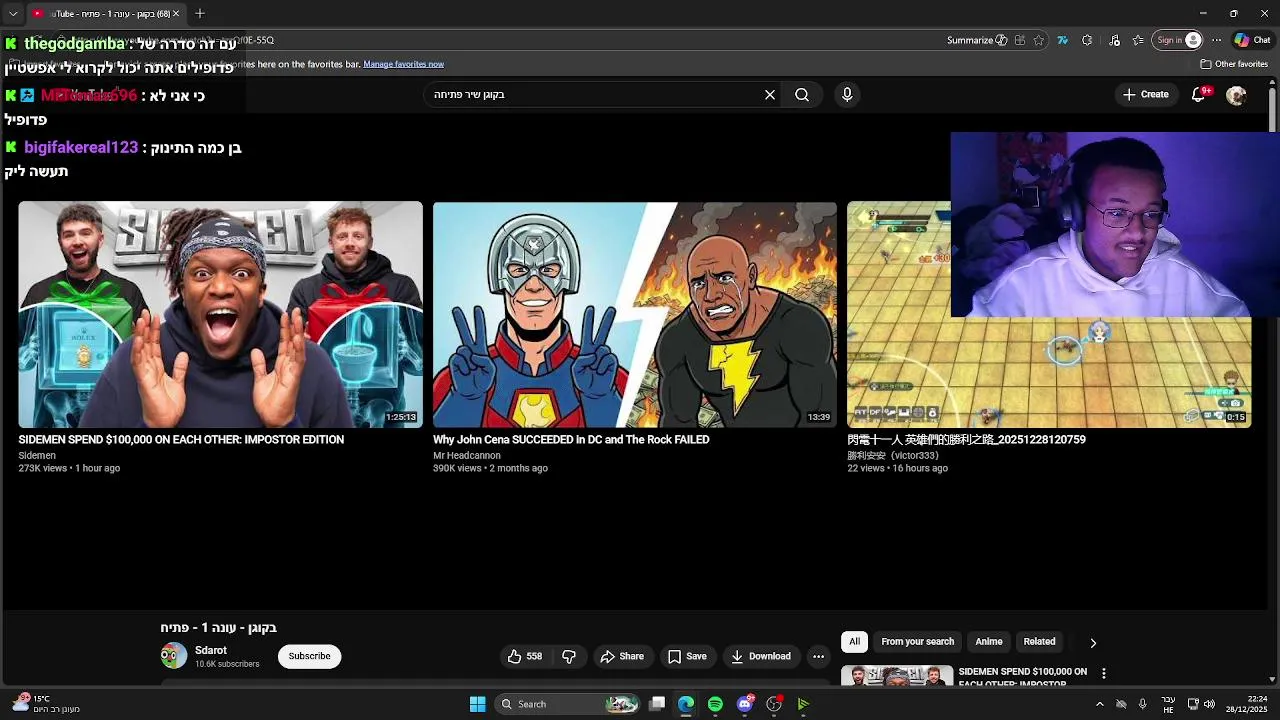Click the Create button

pyautogui.click(x=1146, y=94)
